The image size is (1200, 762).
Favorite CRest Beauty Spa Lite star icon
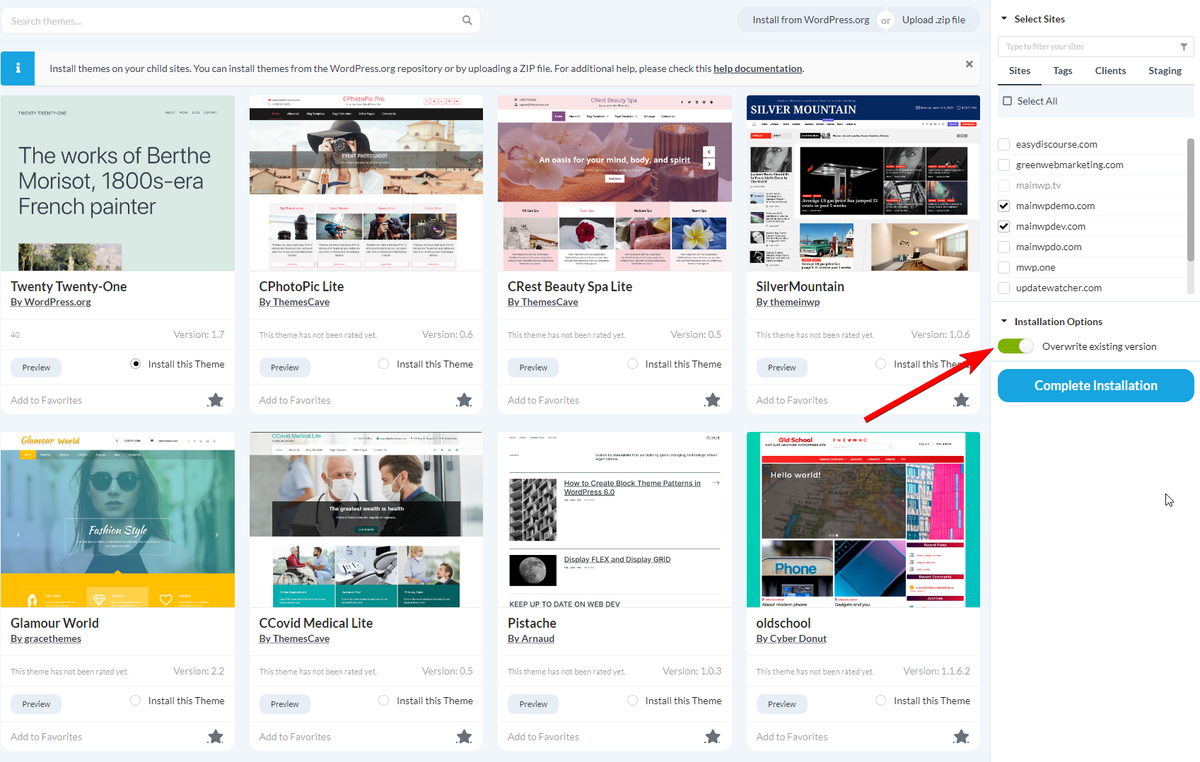click(712, 400)
